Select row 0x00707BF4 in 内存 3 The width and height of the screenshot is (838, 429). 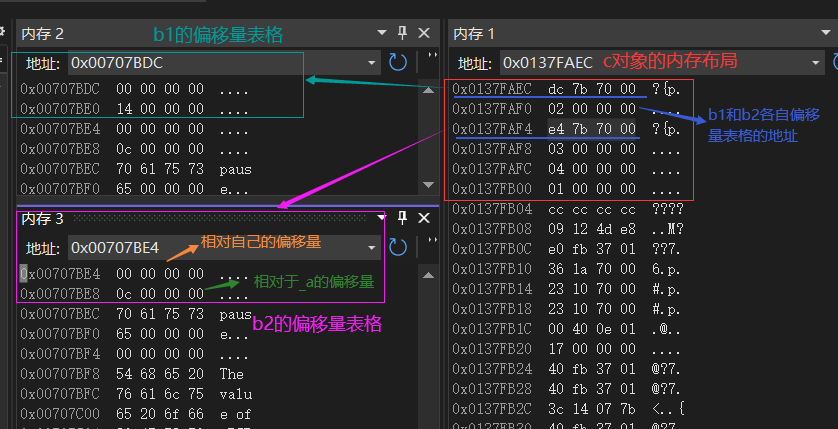[136, 354]
